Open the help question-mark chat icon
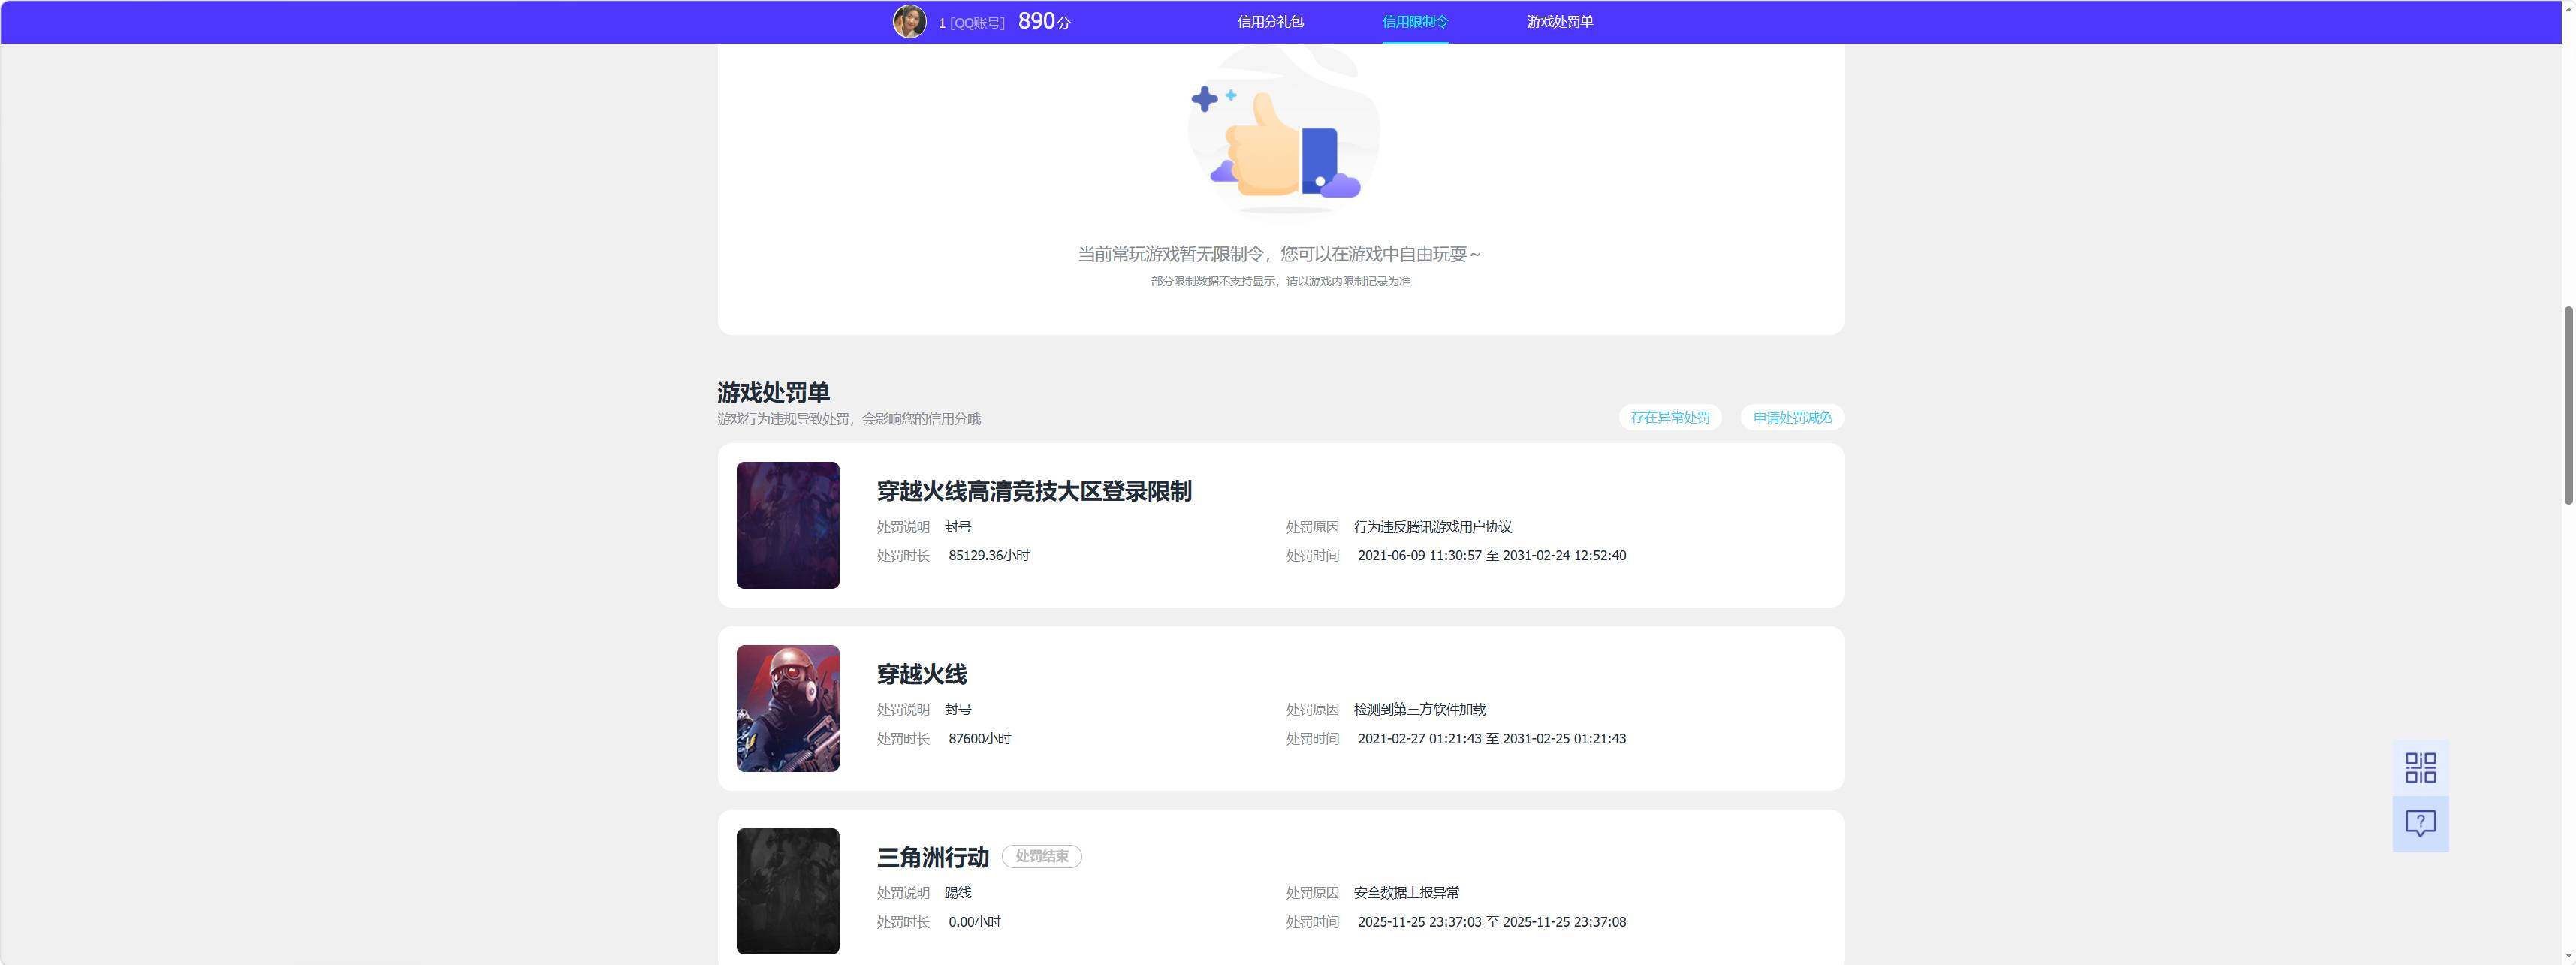2576x965 pixels. point(2420,824)
